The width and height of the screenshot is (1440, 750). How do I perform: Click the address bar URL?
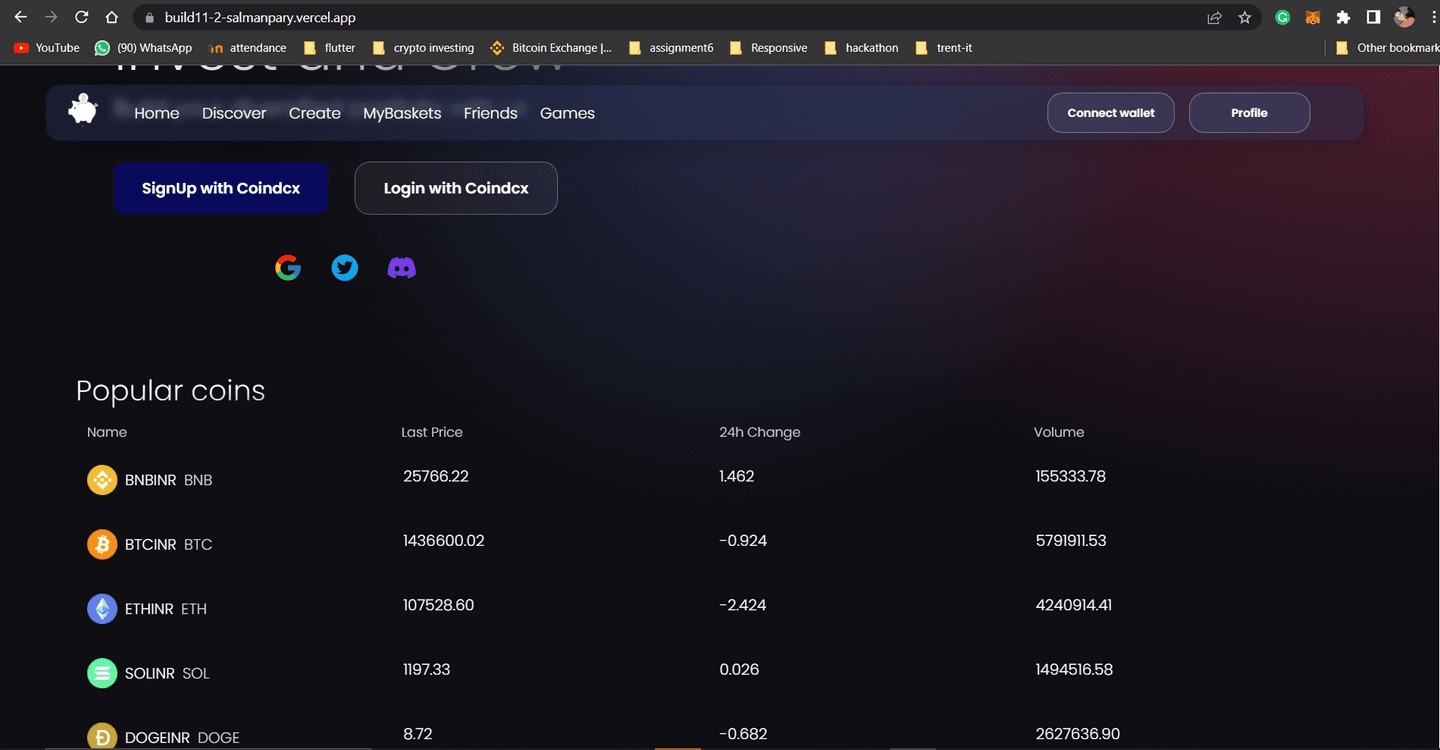(x=260, y=17)
